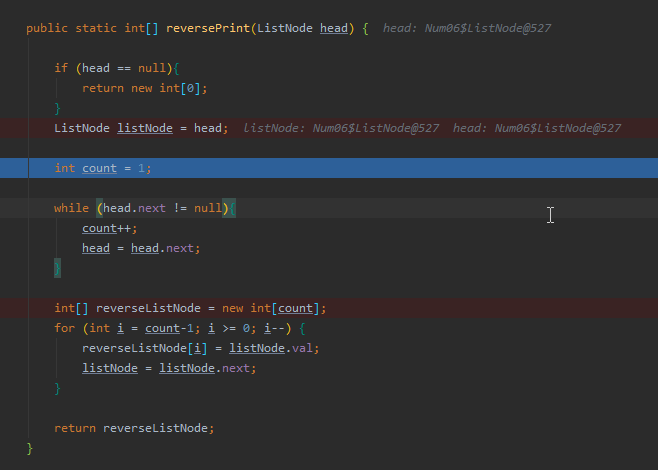Click the 'listNode: Num06$ListNode@527' inline hint

point(341,128)
